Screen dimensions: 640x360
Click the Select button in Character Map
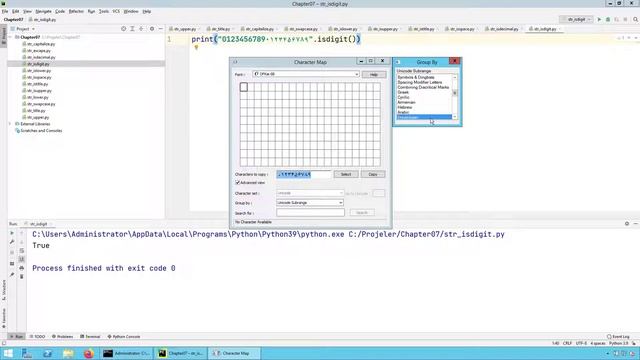[x=346, y=174]
